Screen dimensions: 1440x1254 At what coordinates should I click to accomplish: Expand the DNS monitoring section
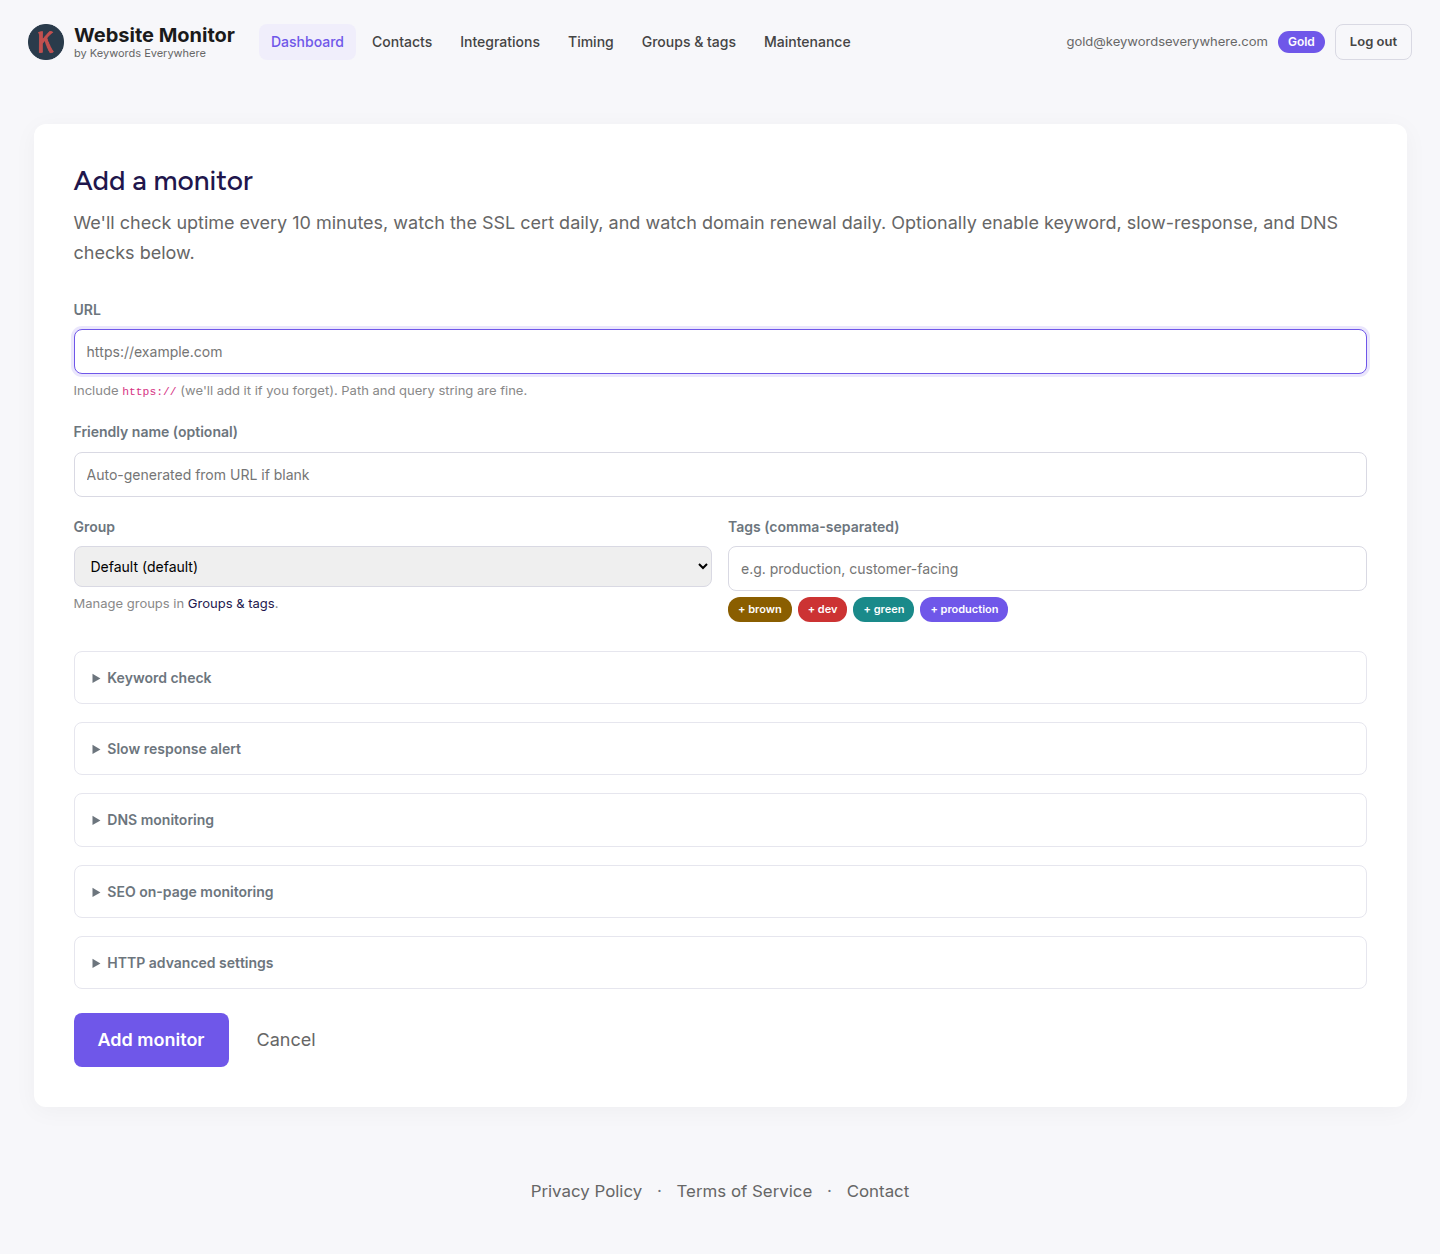(x=720, y=820)
